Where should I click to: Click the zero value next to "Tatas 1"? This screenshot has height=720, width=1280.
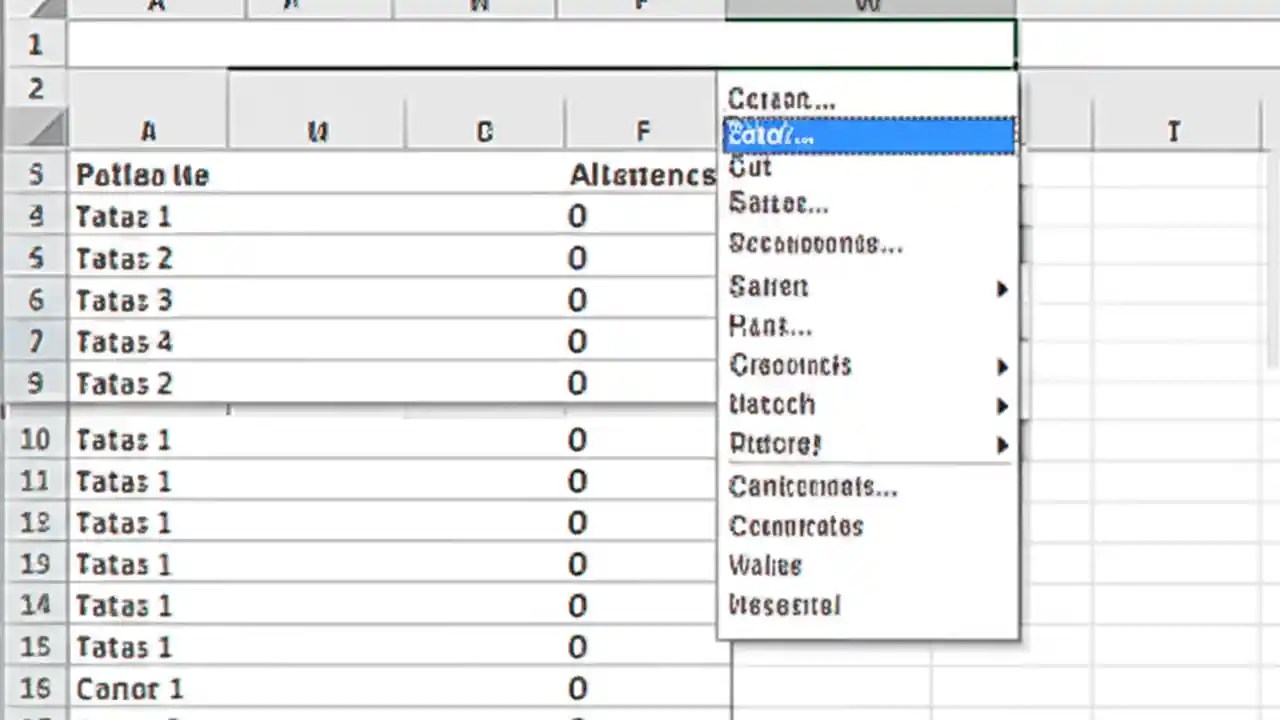click(x=577, y=216)
